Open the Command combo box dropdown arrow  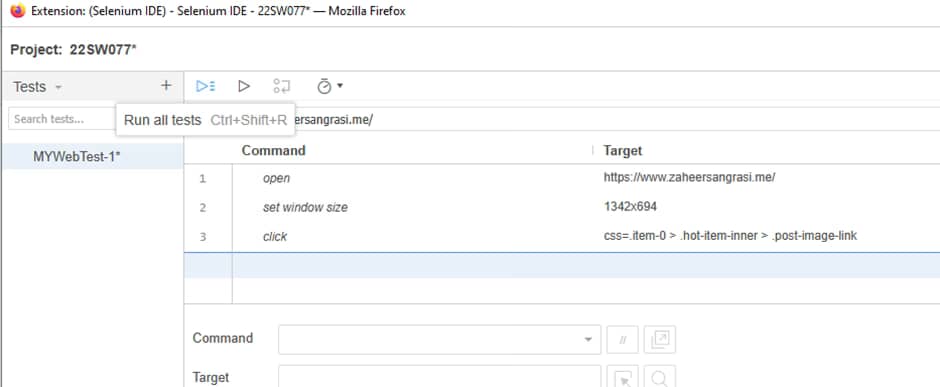point(588,340)
